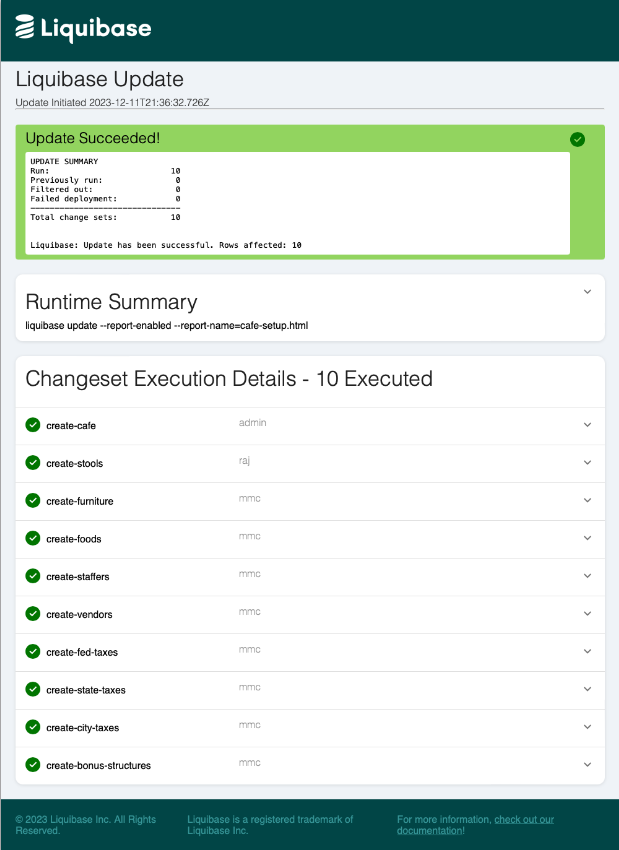Click the success icon beside create-vendors
Image resolution: width=619 pixels, height=850 pixels.
point(31,613)
